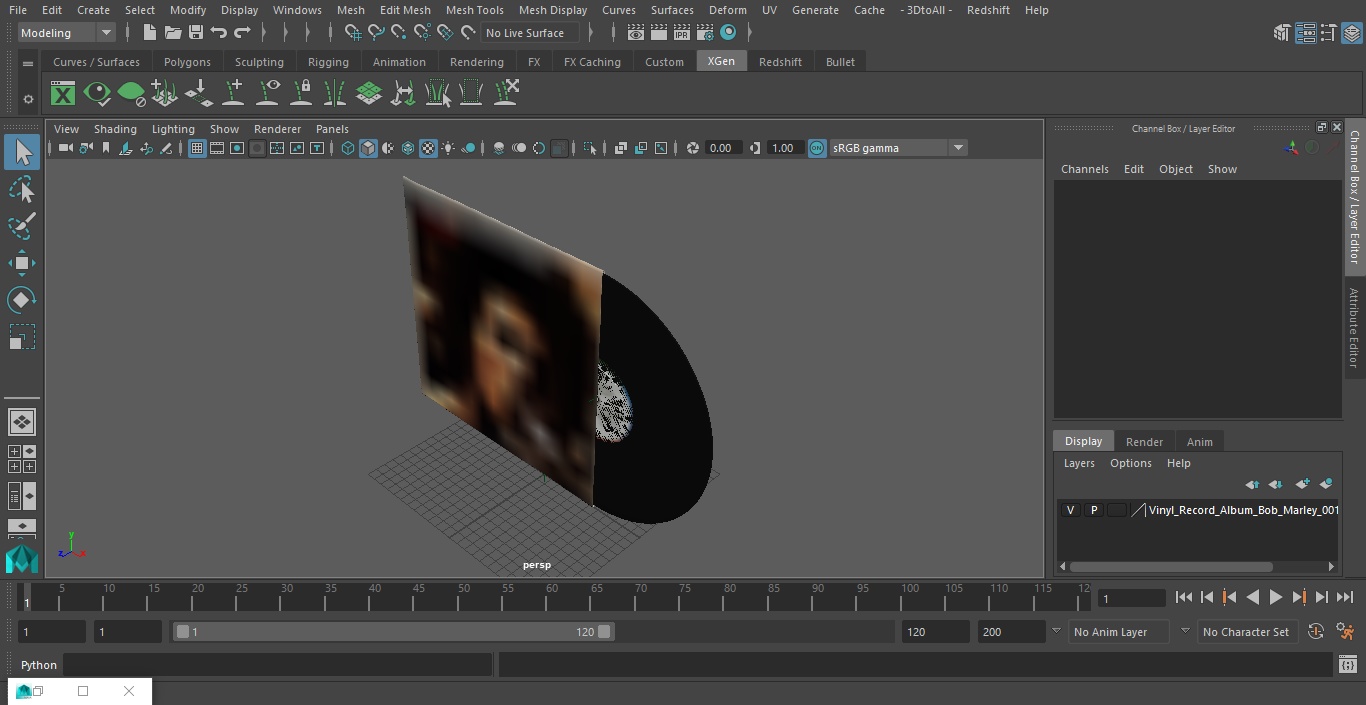The height and width of the screenshot is (705, 1366).
Task: Click the current frame input field
Action: pos(1131,598)
